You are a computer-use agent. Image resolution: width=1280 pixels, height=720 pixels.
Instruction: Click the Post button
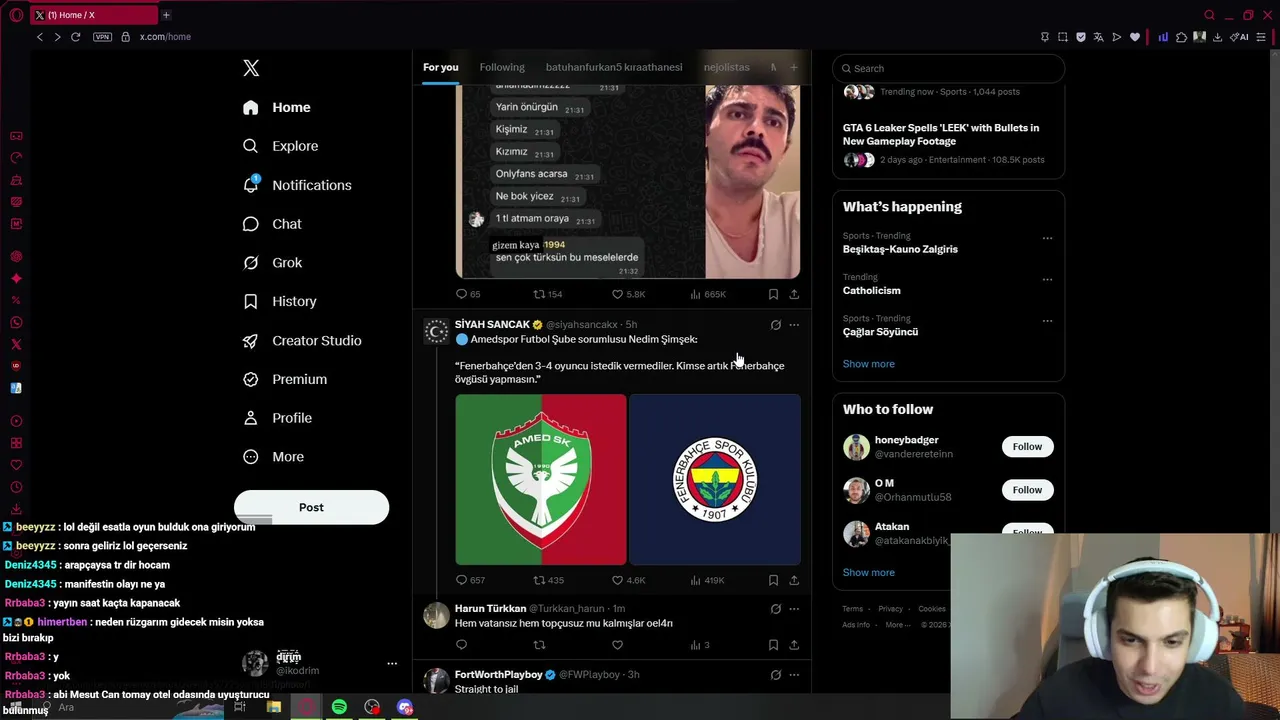pos(311,507)
